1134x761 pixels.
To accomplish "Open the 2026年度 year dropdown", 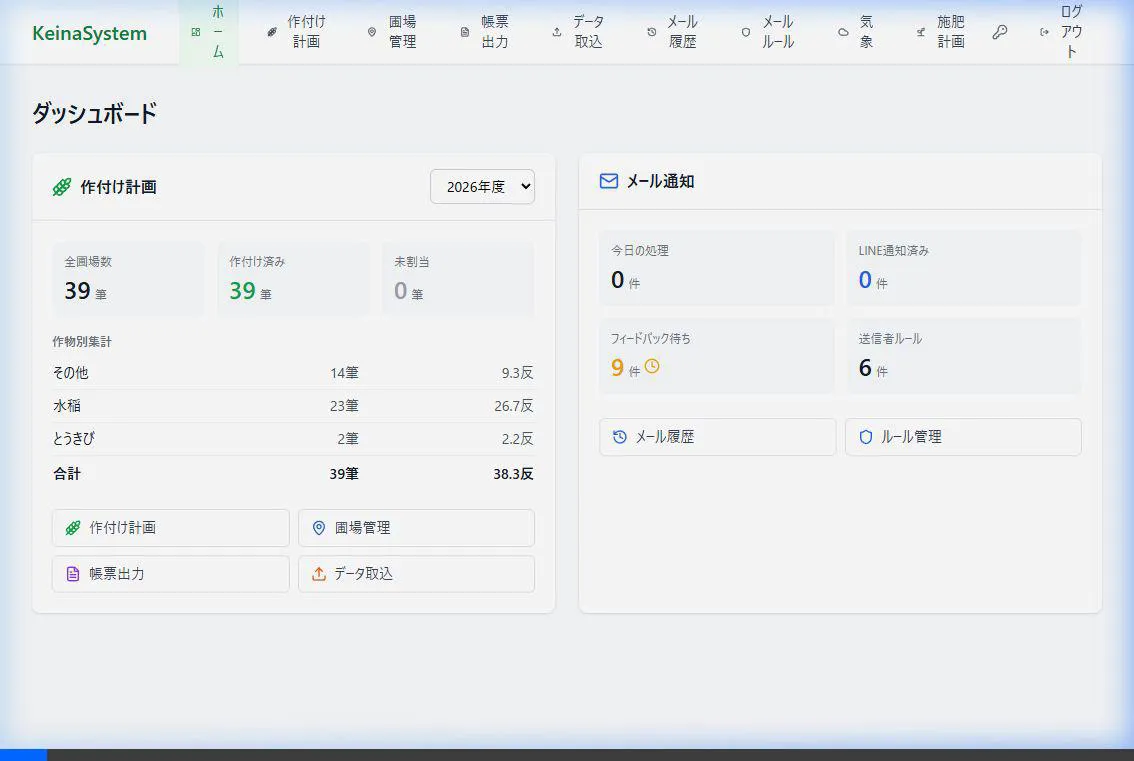I will (482, 187).
